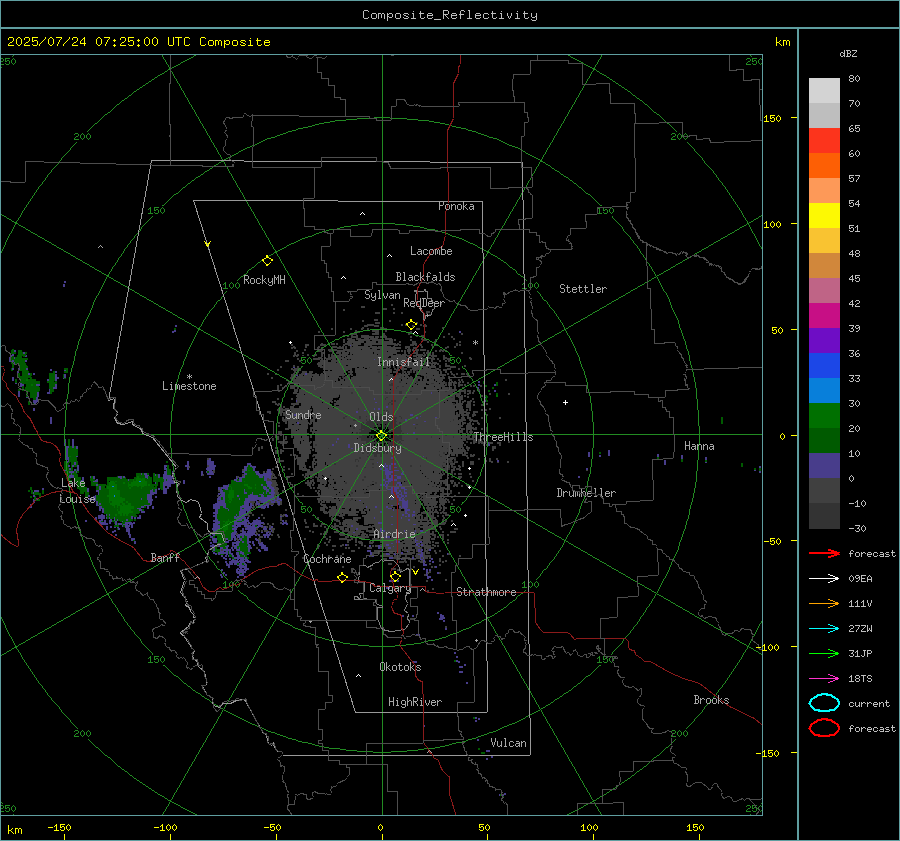Click the Hanna city label
Viewport: 900px width, 841px height.
(699, 446)
